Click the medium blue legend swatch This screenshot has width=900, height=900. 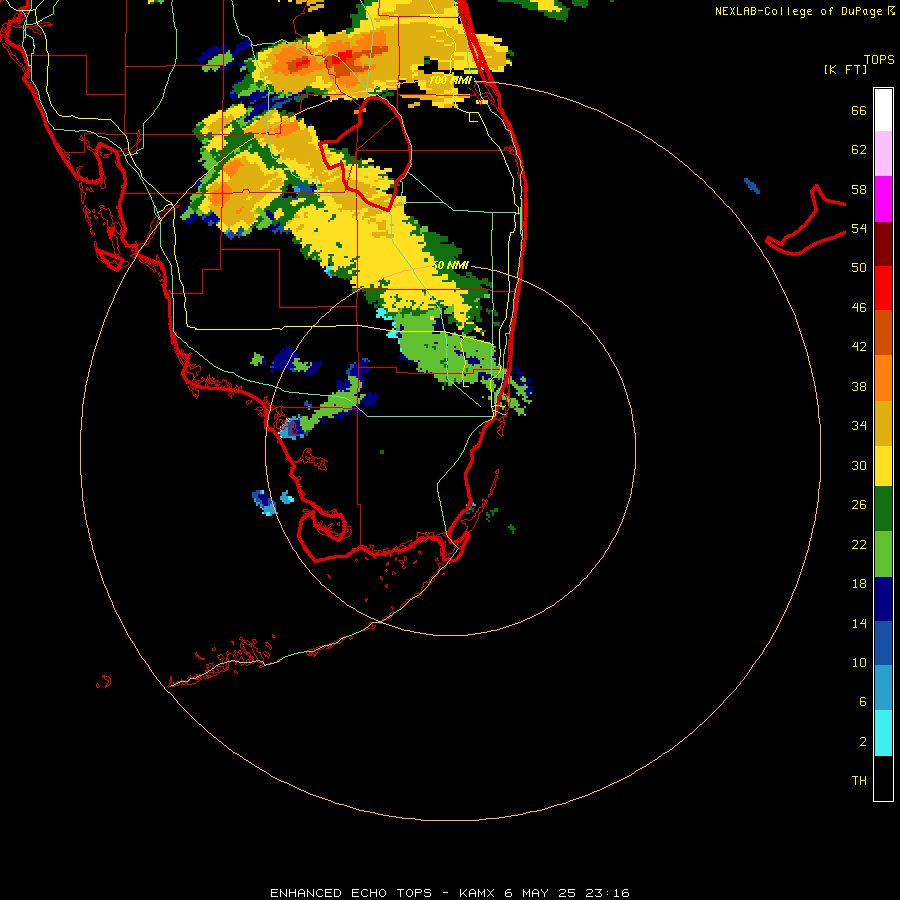tap(883, 643)
